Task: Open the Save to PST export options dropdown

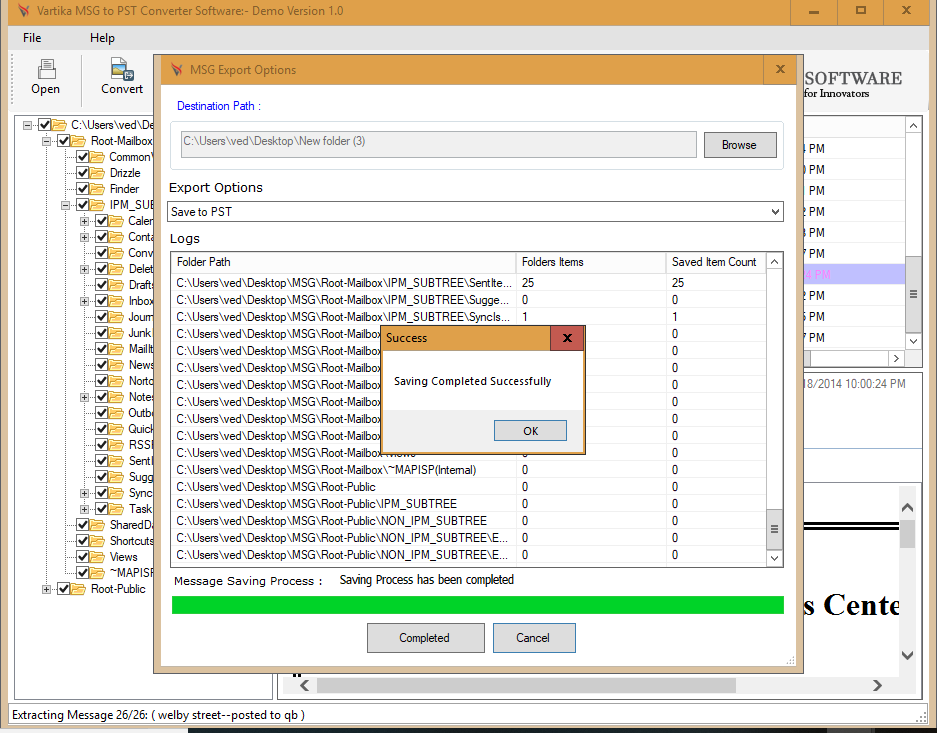Action: coord(774,211)
